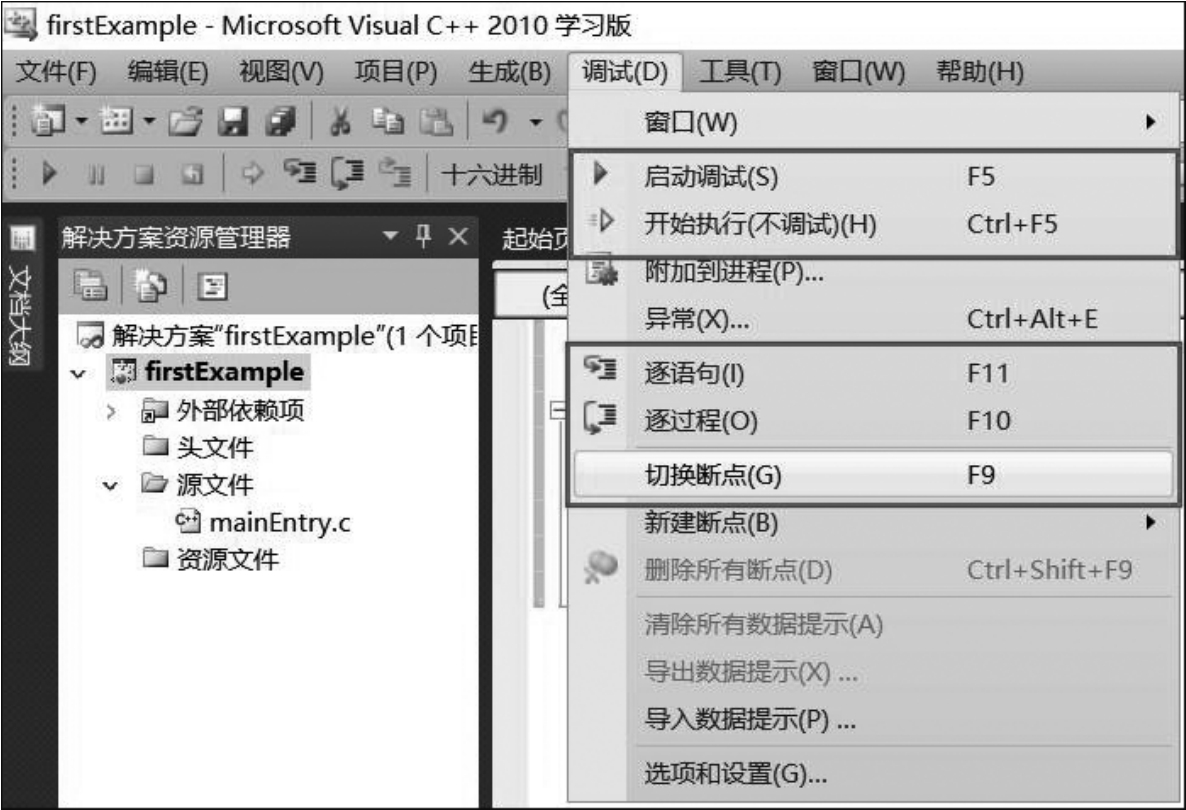1186x810 pixels.
Task: Open dropdown arrow next to Add Item icon
Action: click(x=149, y=121)
